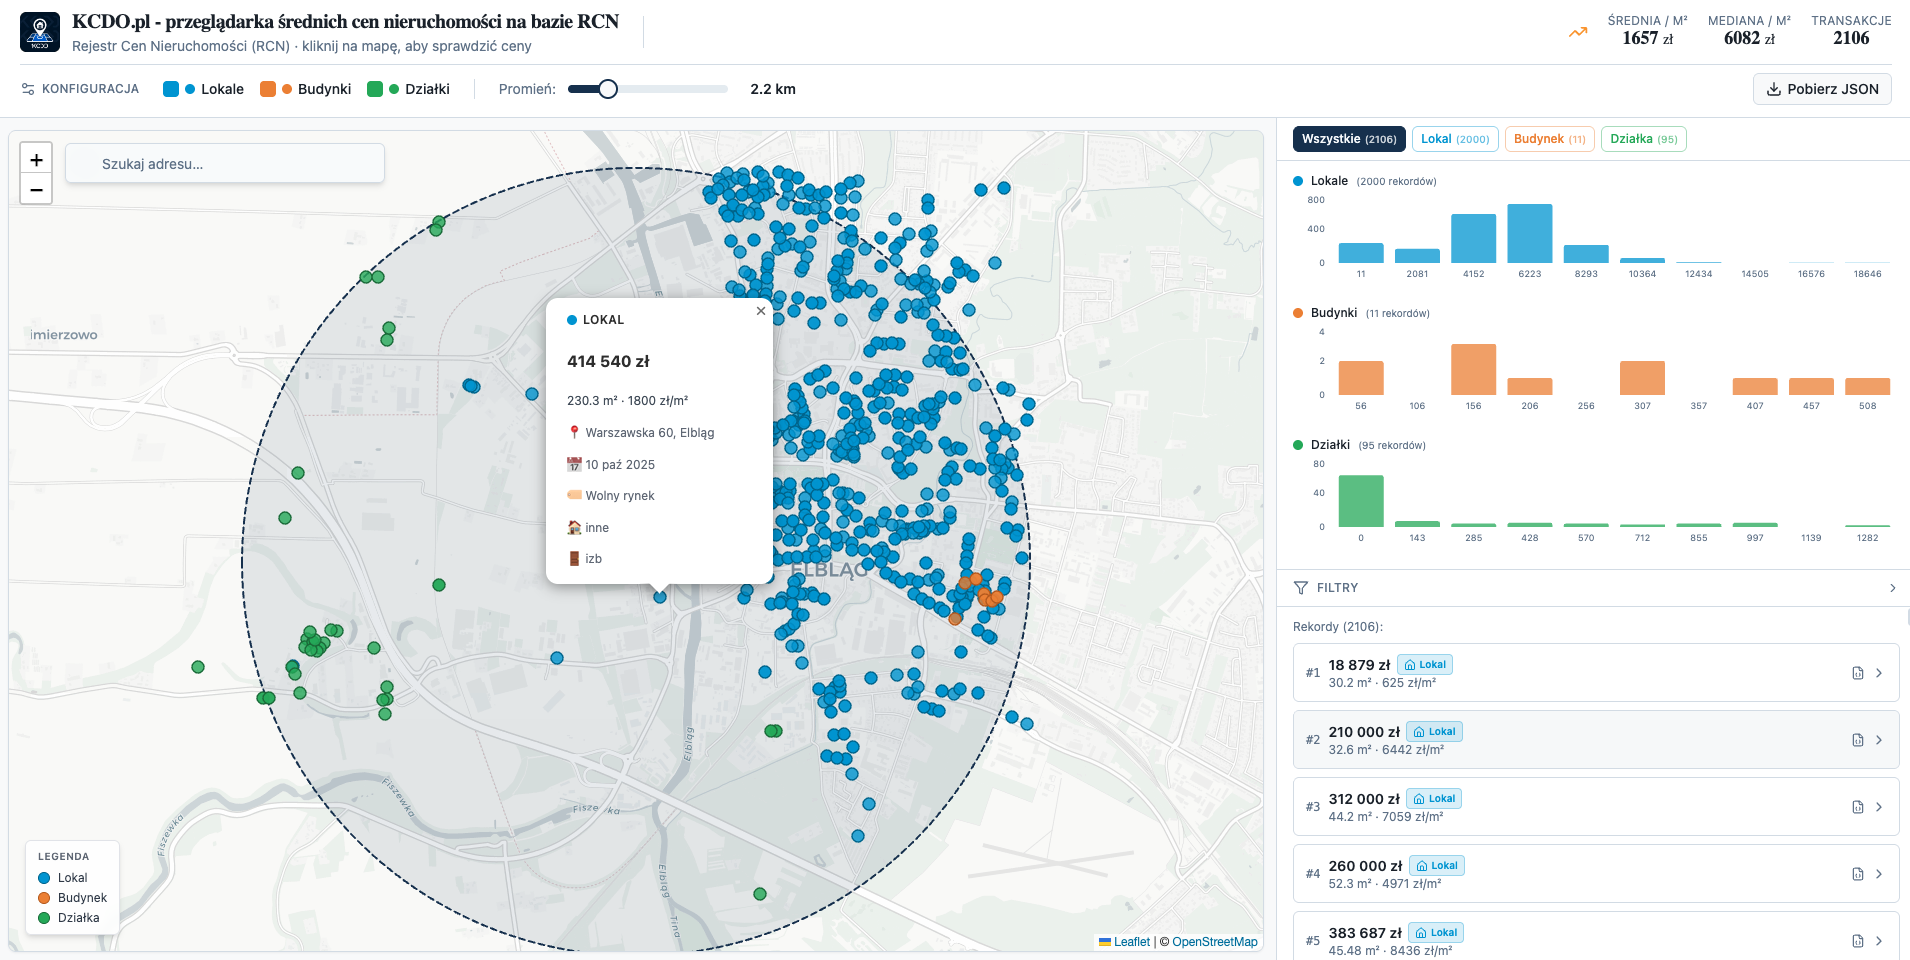This screenshot has width=1910, height=960.
Task: Open document icon for record #3
Action: [x=1857, y=807]
